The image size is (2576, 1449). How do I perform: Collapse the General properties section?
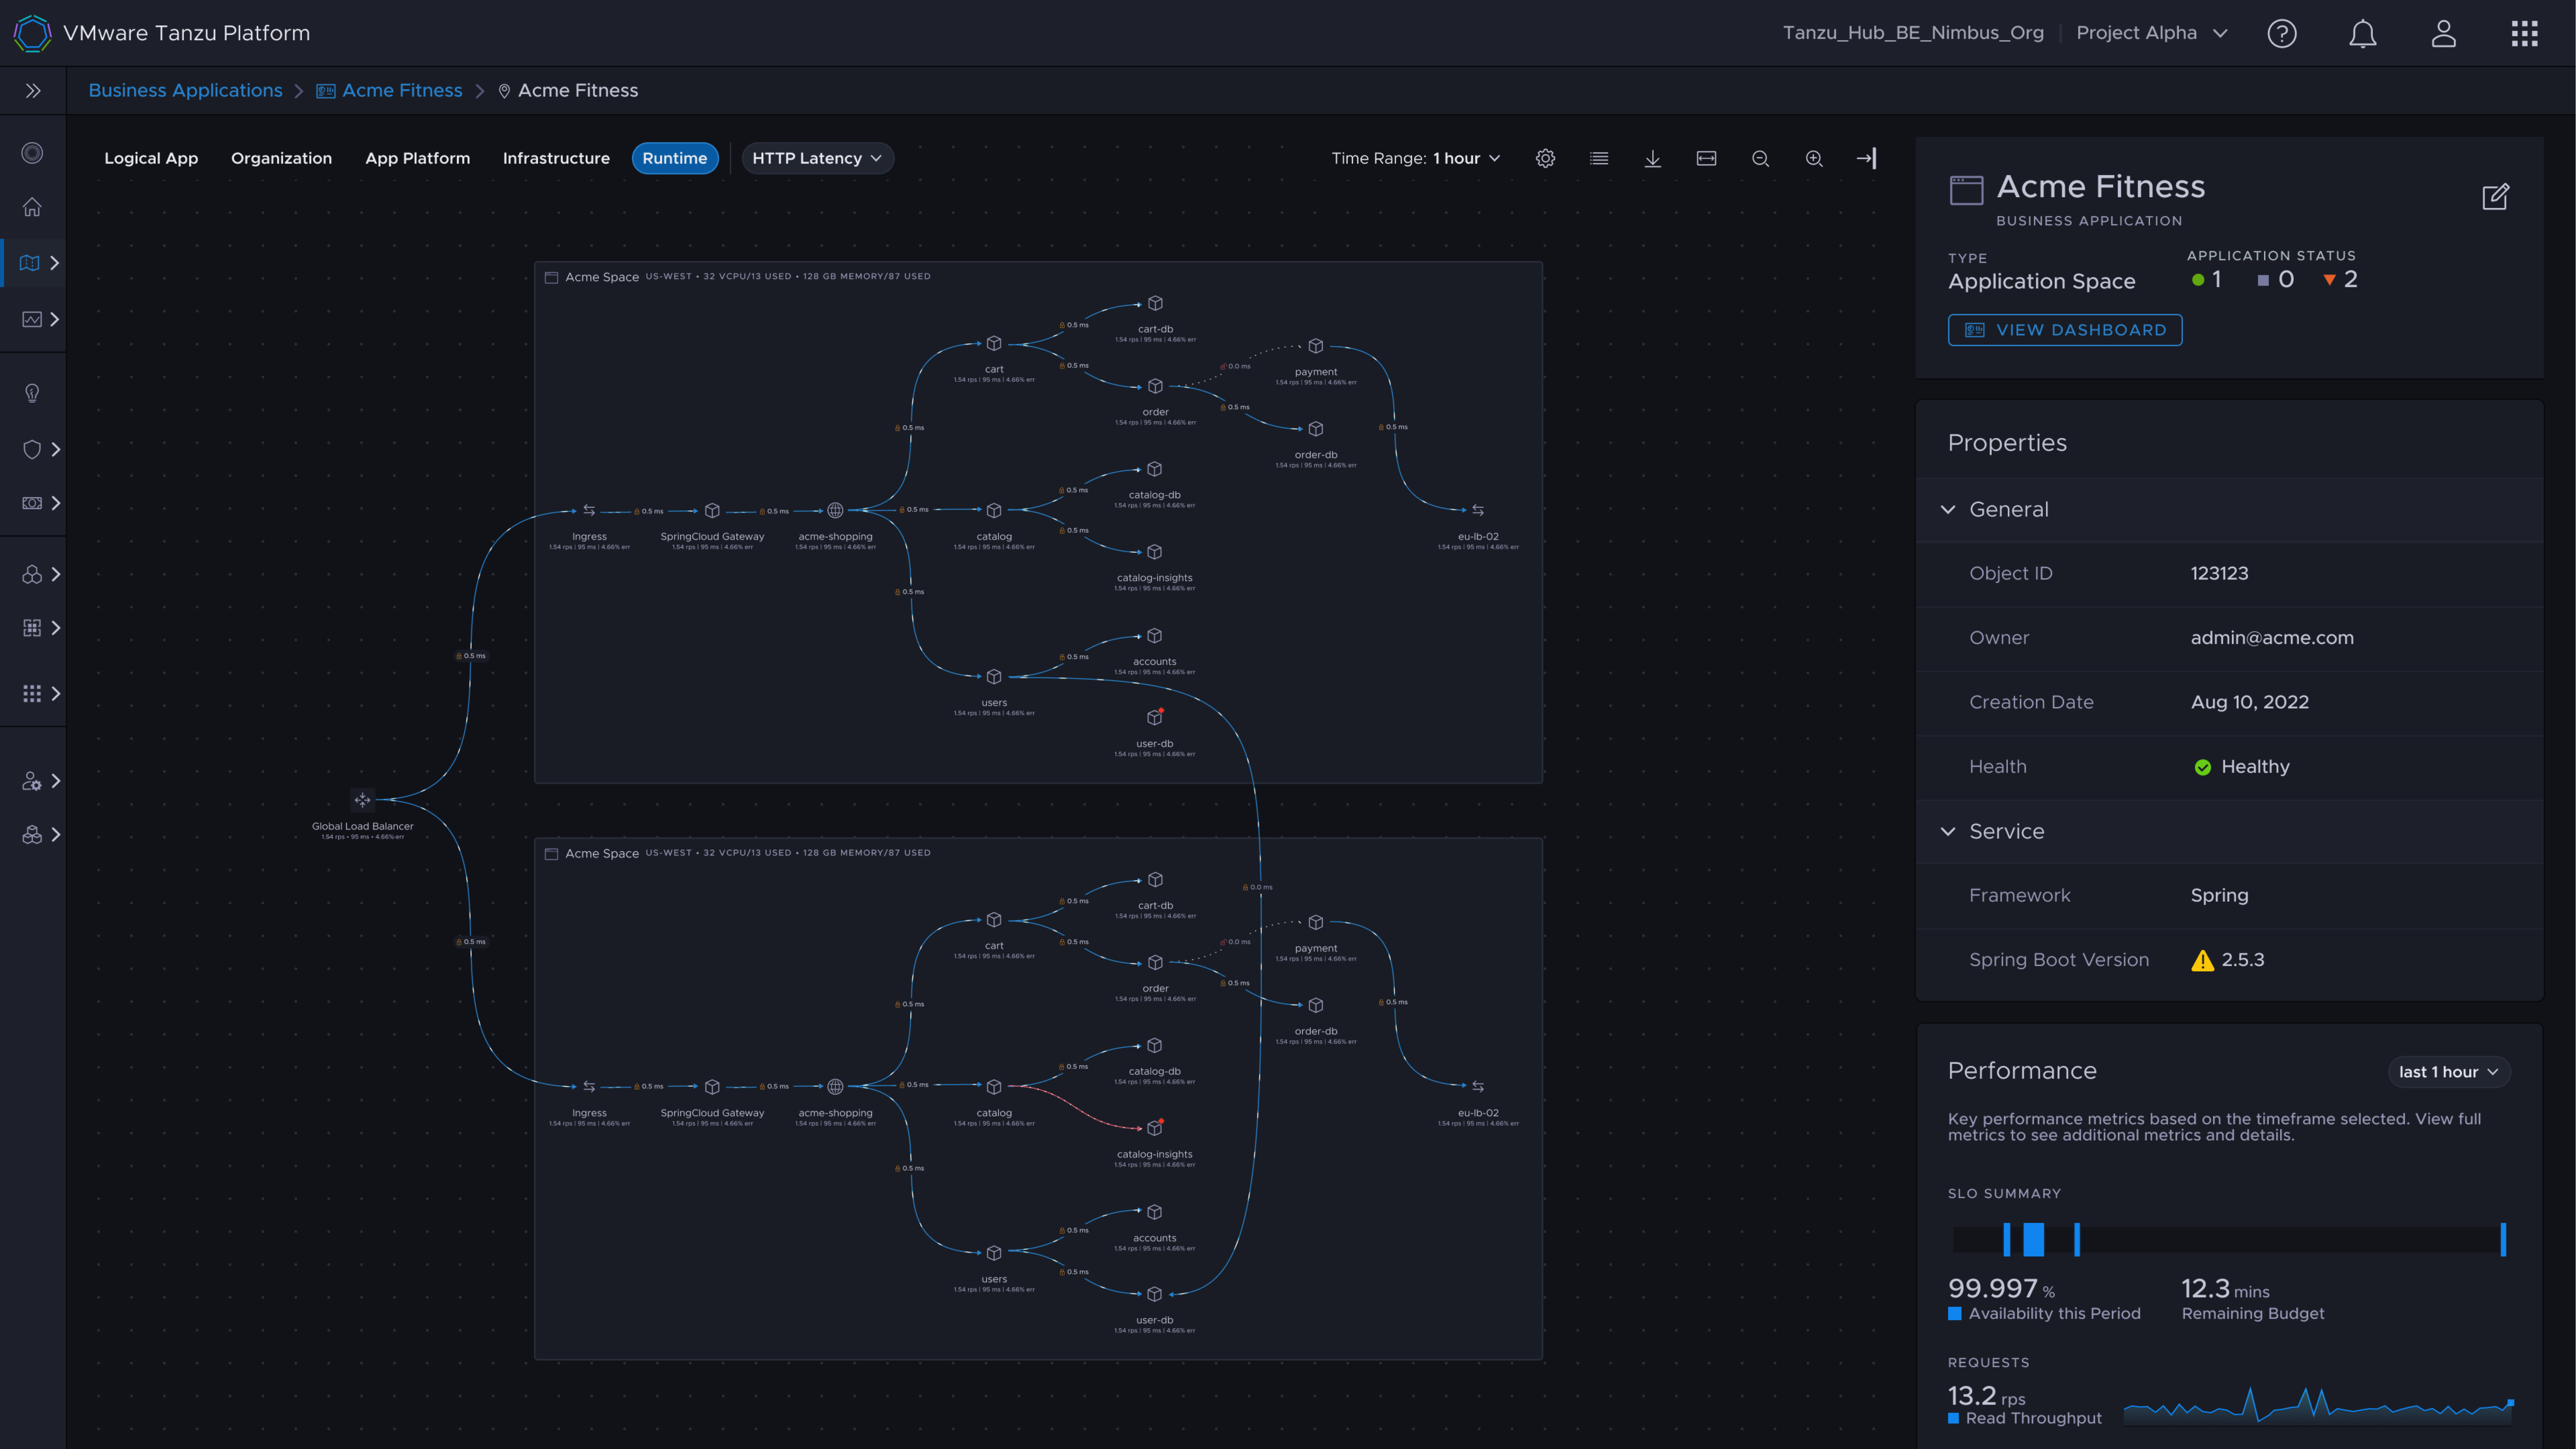[1948, 510]
